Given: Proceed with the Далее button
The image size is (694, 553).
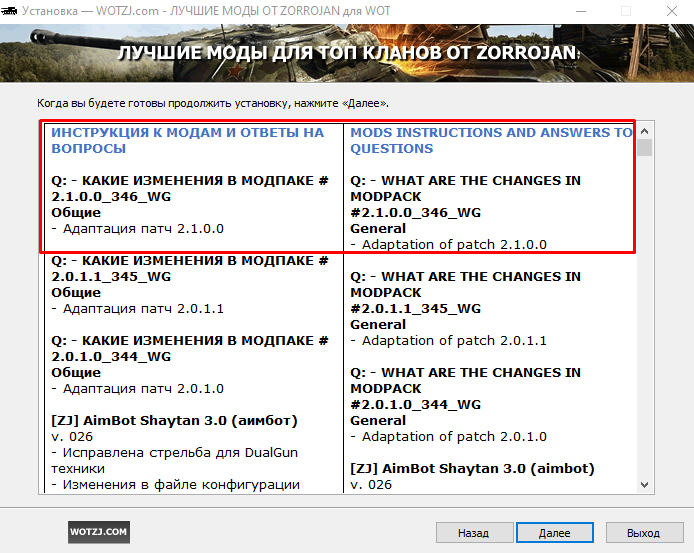Looking at the screenshot, I should pyautogui.click(x=554, y=533).
